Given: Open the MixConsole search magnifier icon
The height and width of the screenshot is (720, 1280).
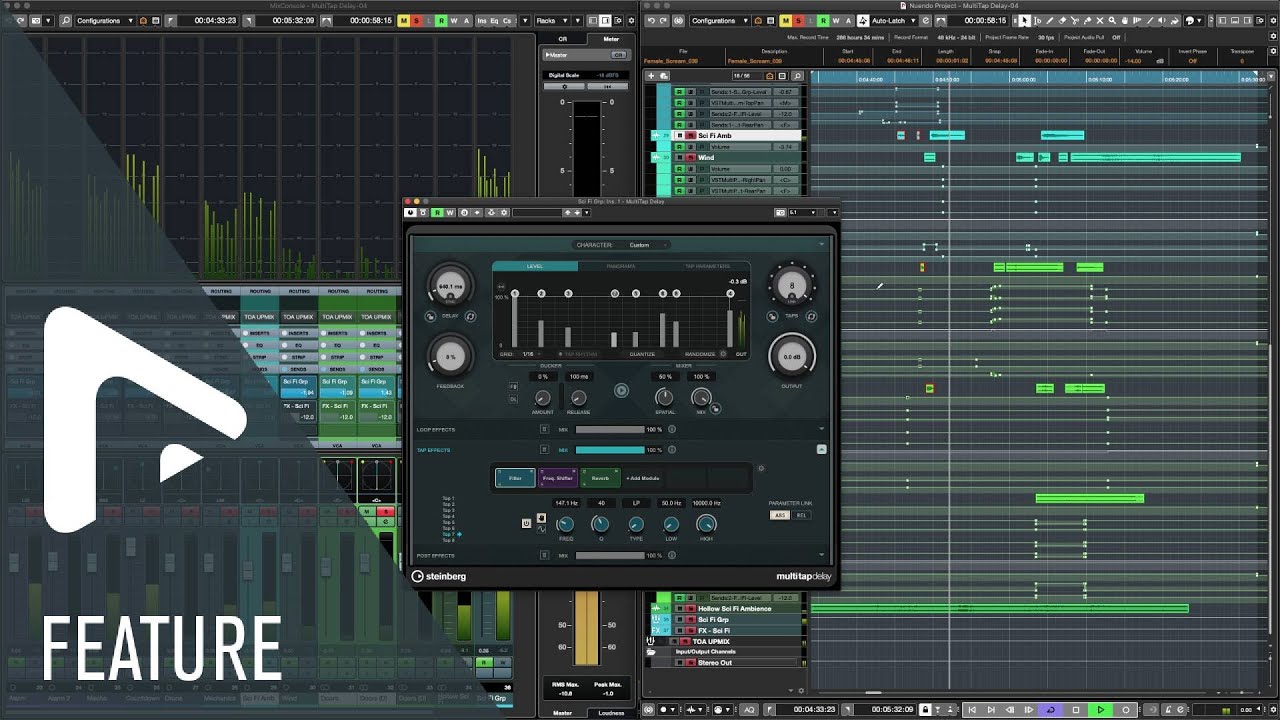Looking at the screenshot, I should pos(66,20).
